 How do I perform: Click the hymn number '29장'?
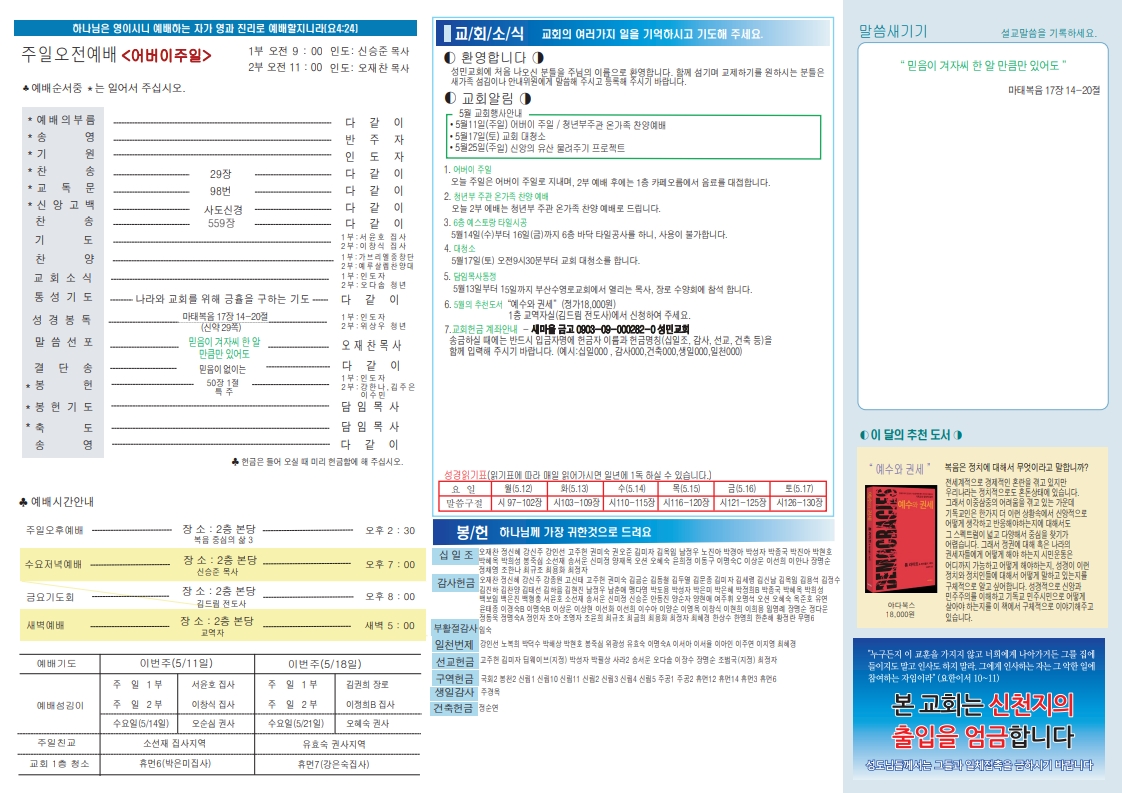pyautogui.click(x=220, y=174)
